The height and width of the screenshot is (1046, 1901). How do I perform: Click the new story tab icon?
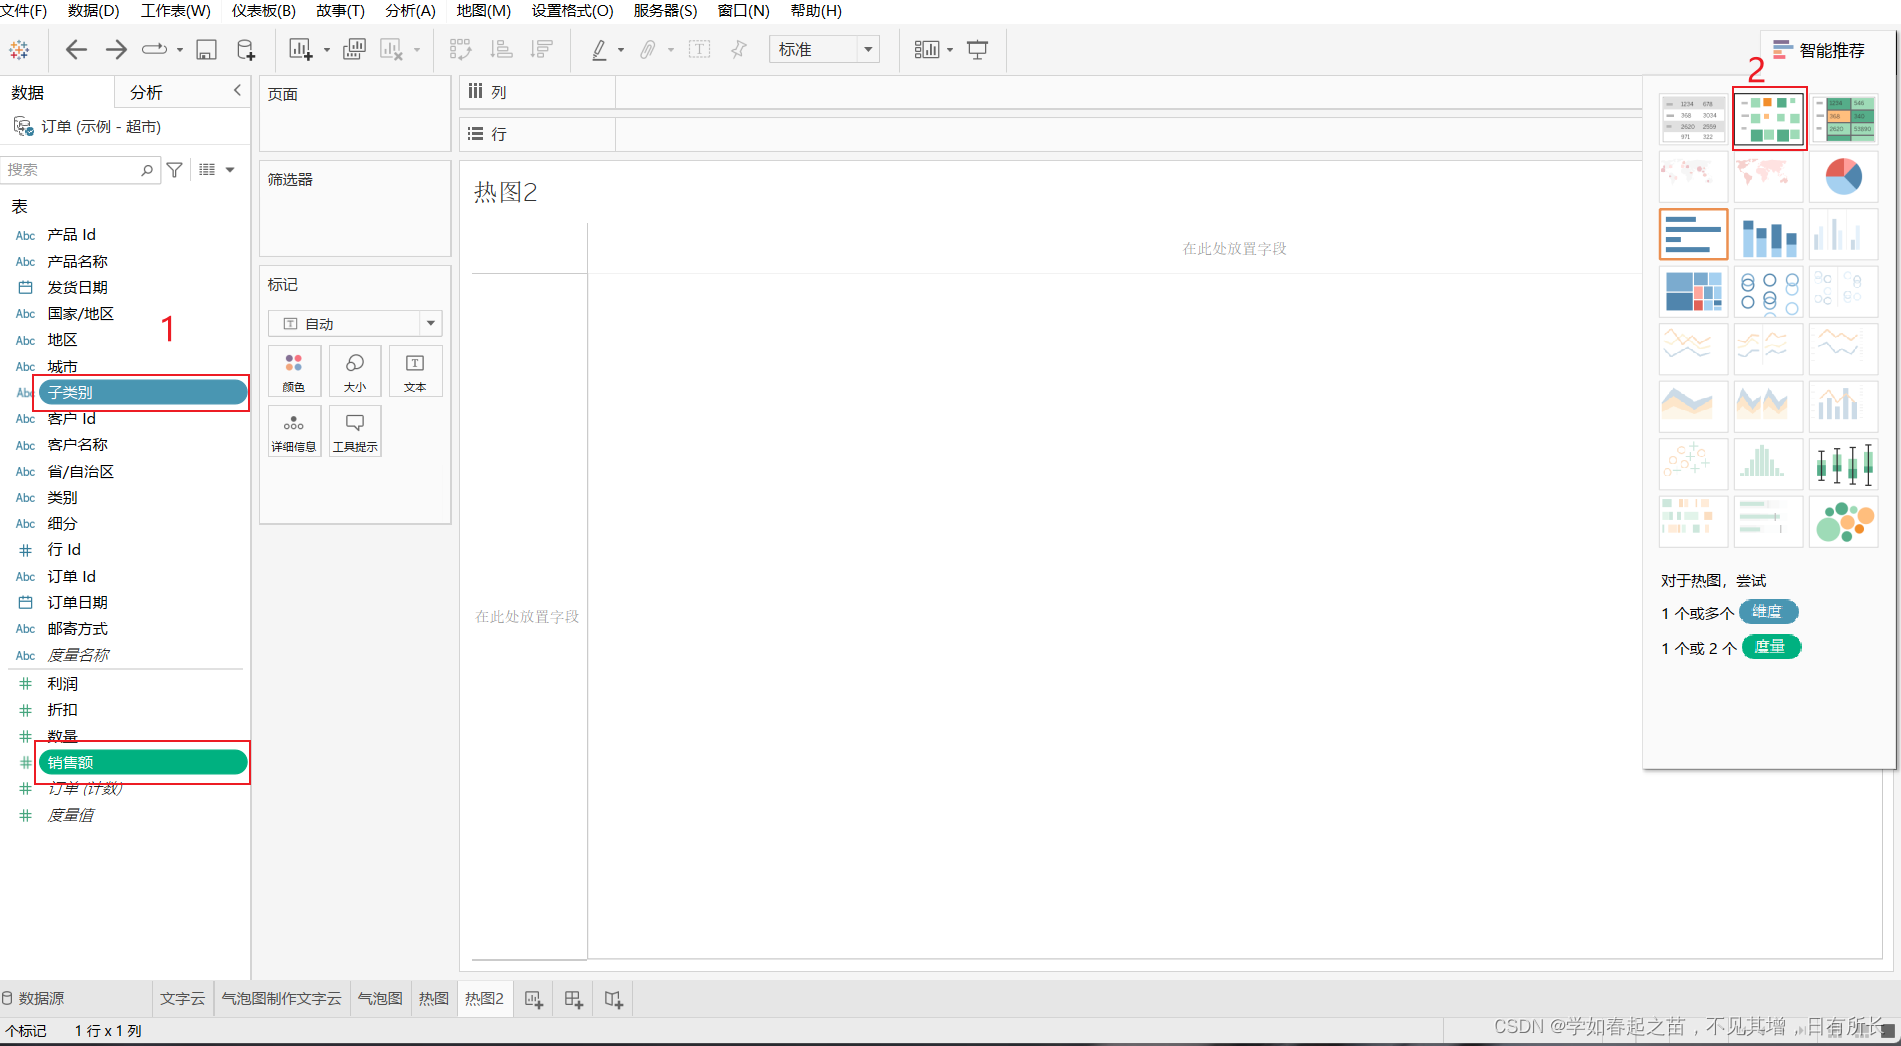tap(614, 999)
